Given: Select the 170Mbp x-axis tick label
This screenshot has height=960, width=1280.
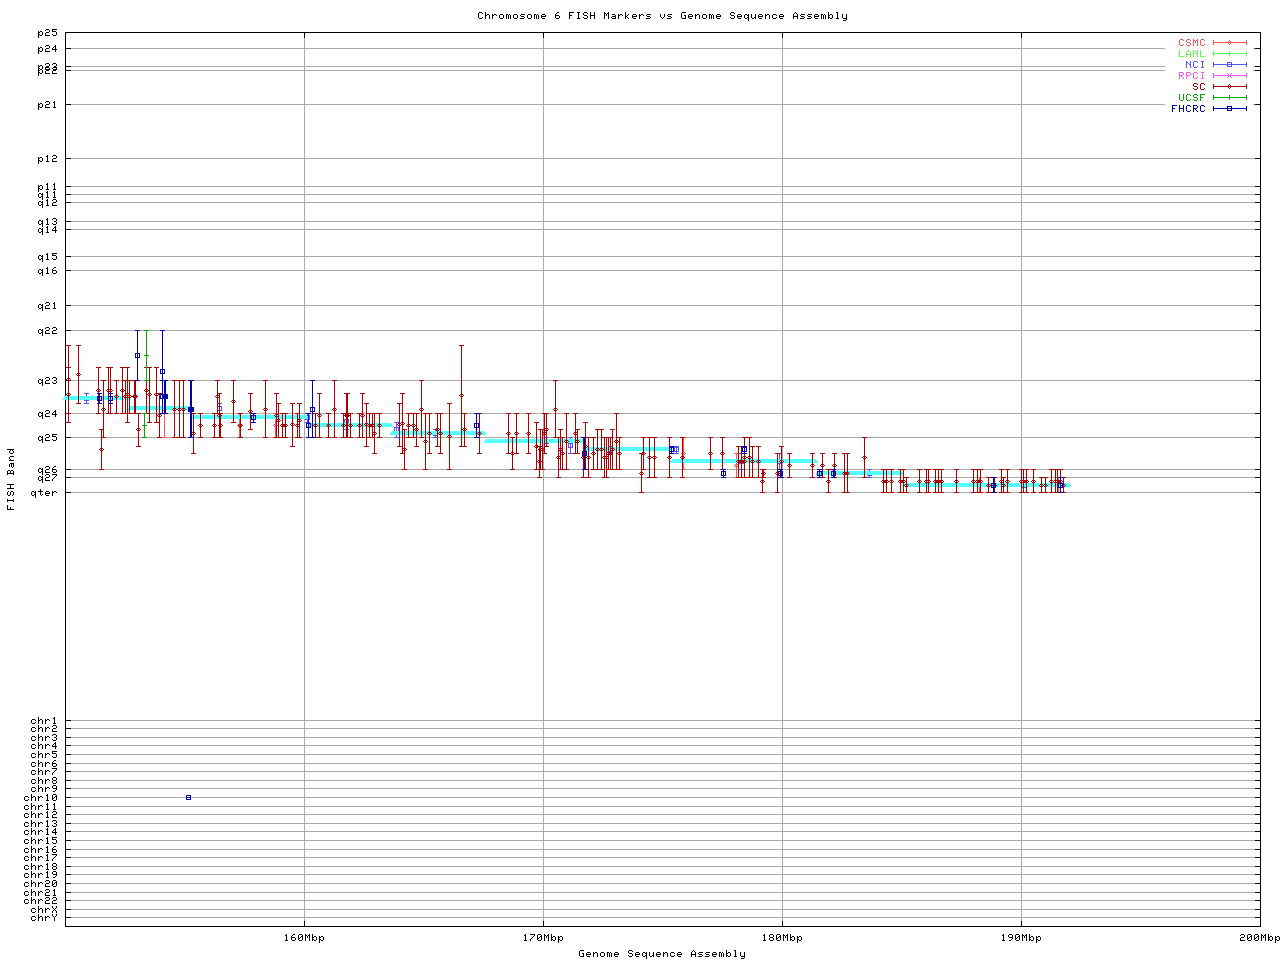Looking at the screenshot, I should point(543,938).
